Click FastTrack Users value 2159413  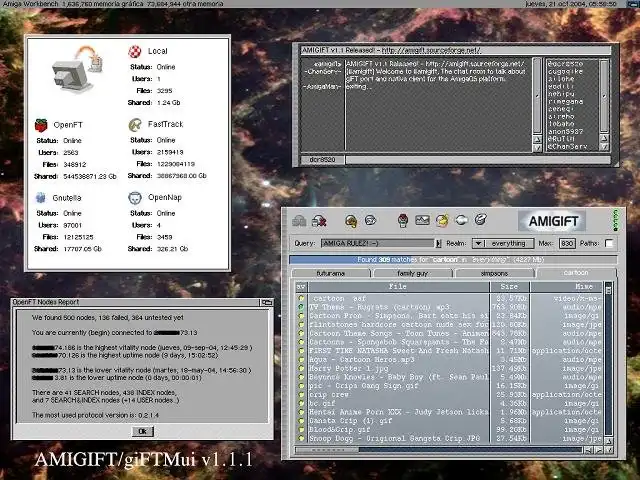click(x=170, y=152)
